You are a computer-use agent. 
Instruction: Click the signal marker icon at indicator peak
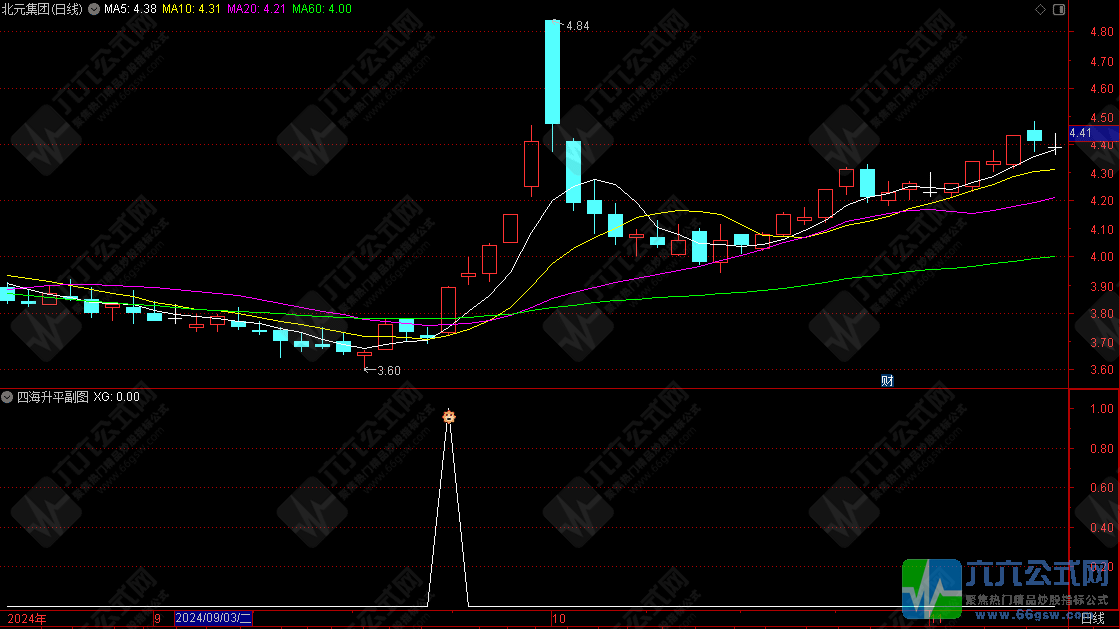point(449,416)
